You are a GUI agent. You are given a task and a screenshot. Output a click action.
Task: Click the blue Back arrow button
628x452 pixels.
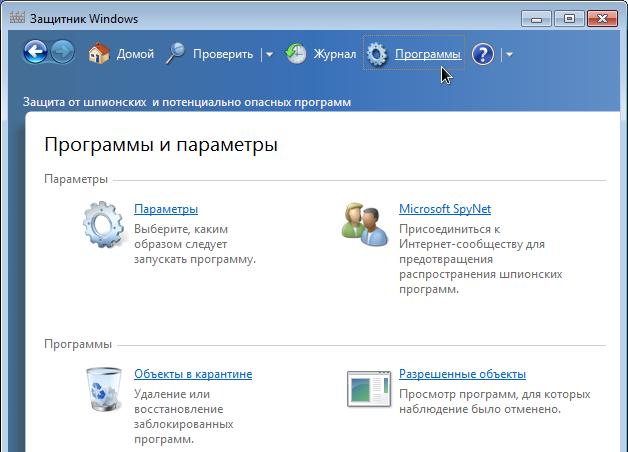[x=35, y=52]
